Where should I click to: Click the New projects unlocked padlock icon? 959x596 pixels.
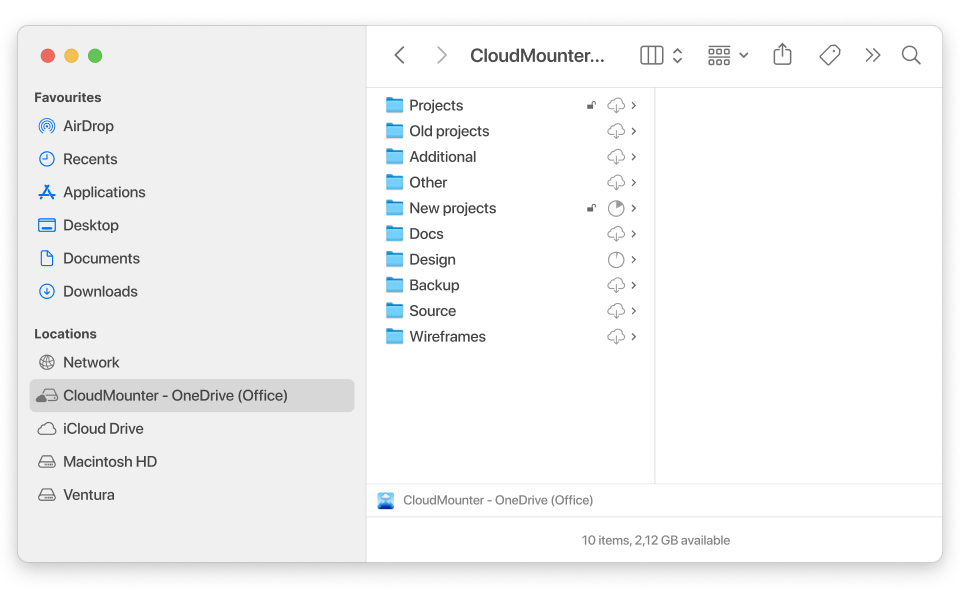[591, 208]
